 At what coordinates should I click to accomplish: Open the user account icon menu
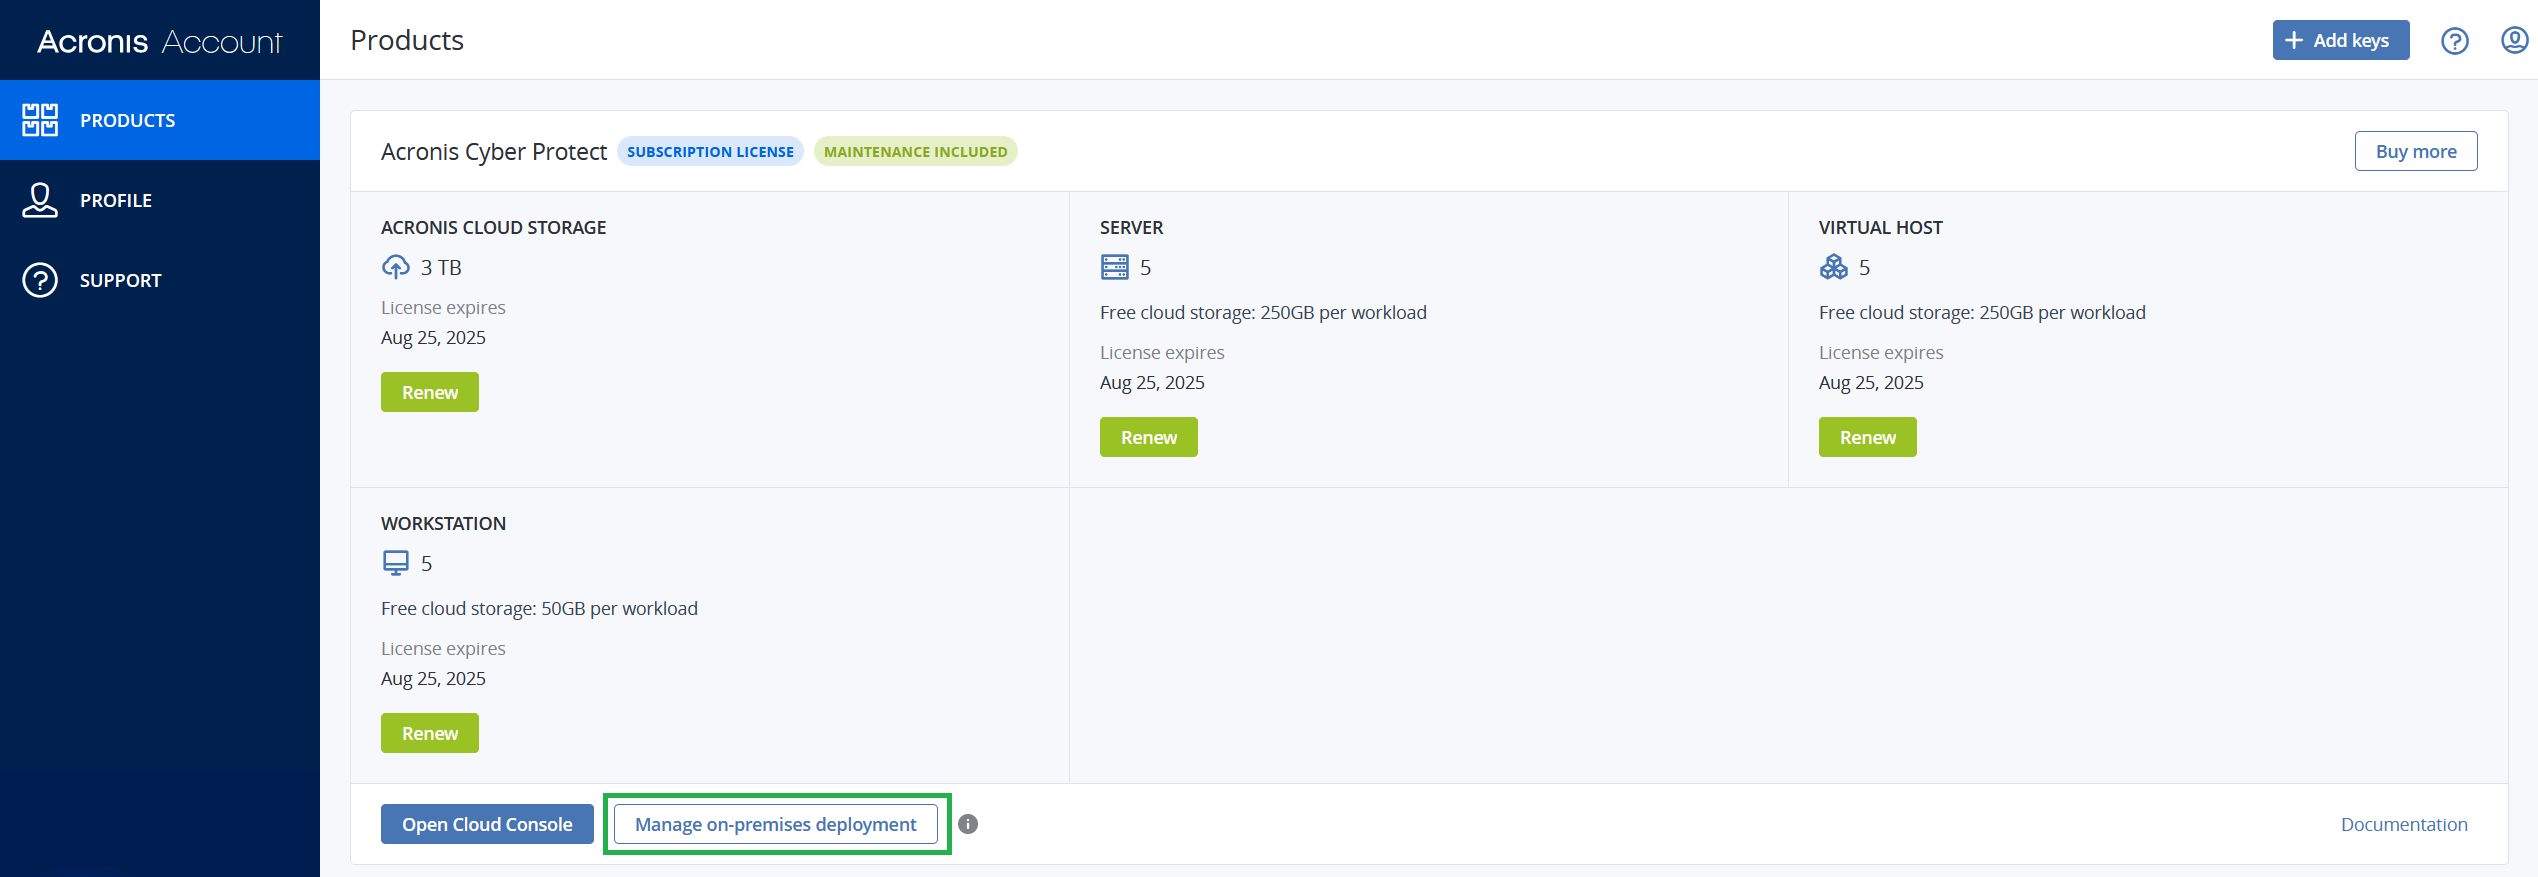click(2514, 41)
